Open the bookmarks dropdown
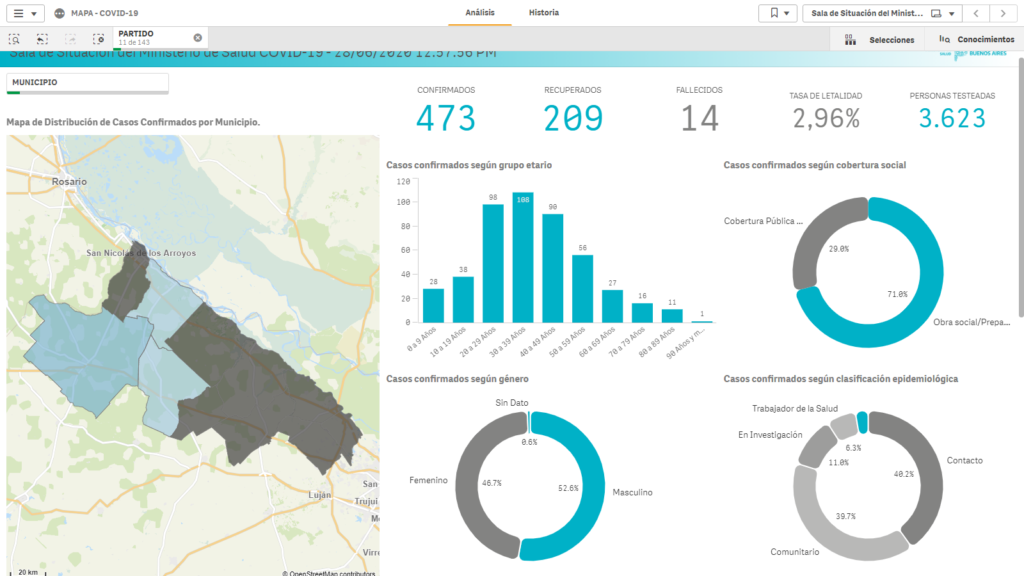This screenshot has width=1024, height=576. (778, 13)
